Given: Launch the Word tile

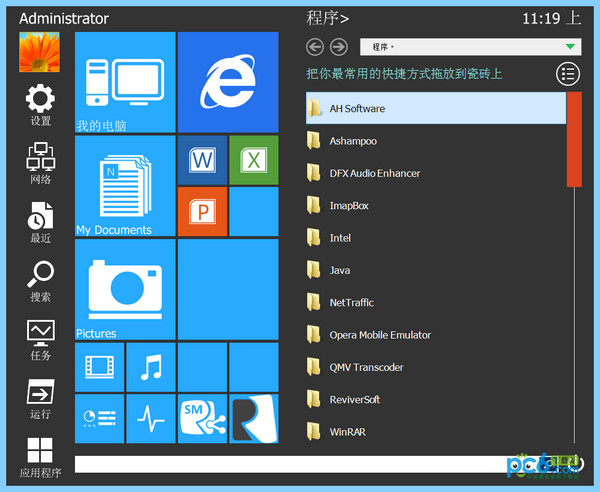Looking at the screenshot, I should pos(202,160).
